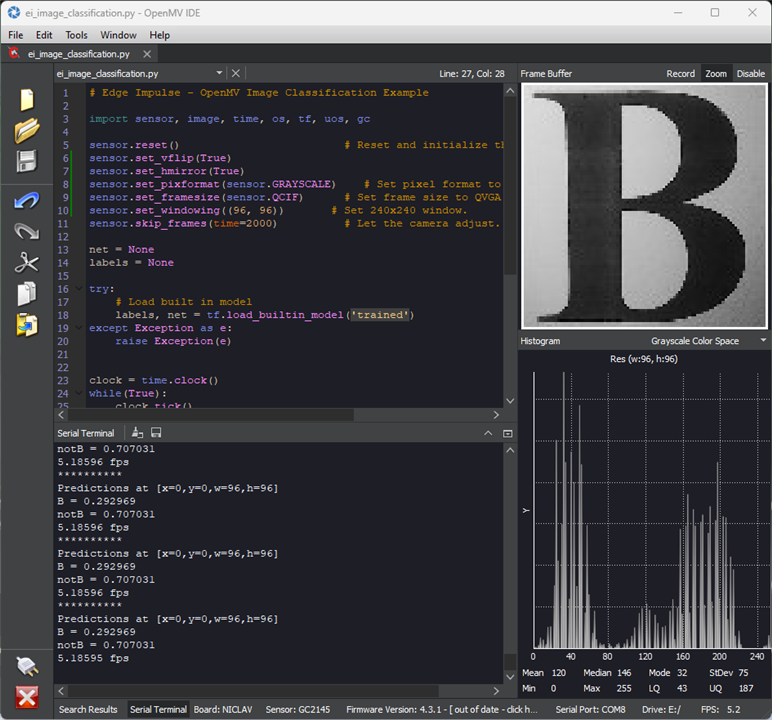The height and width of the screenshot is (720, 772).
Task: Undo the last edit with the blue arrow
Action: [27, 201]
